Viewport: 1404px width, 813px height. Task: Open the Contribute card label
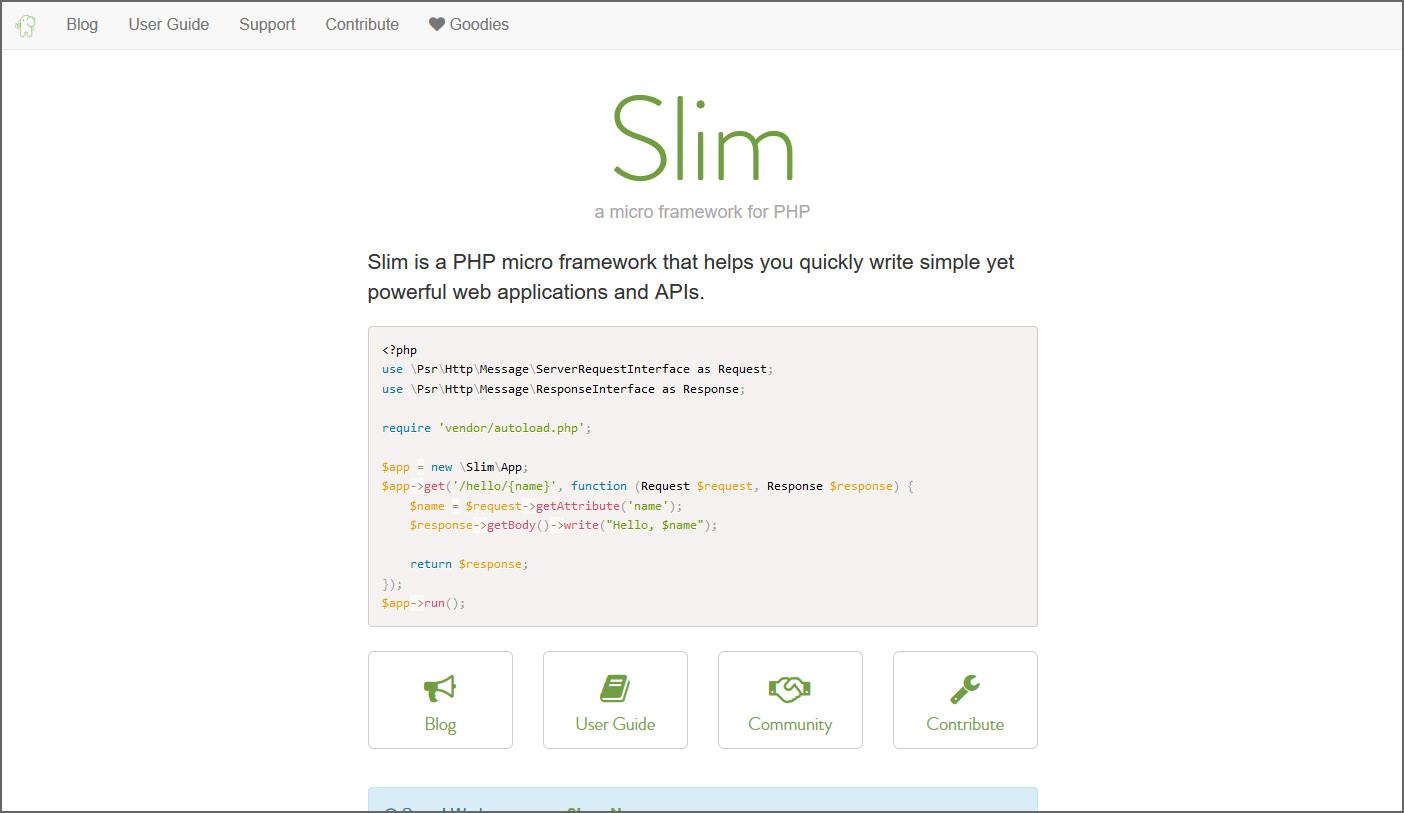click(x=965, y=724)
